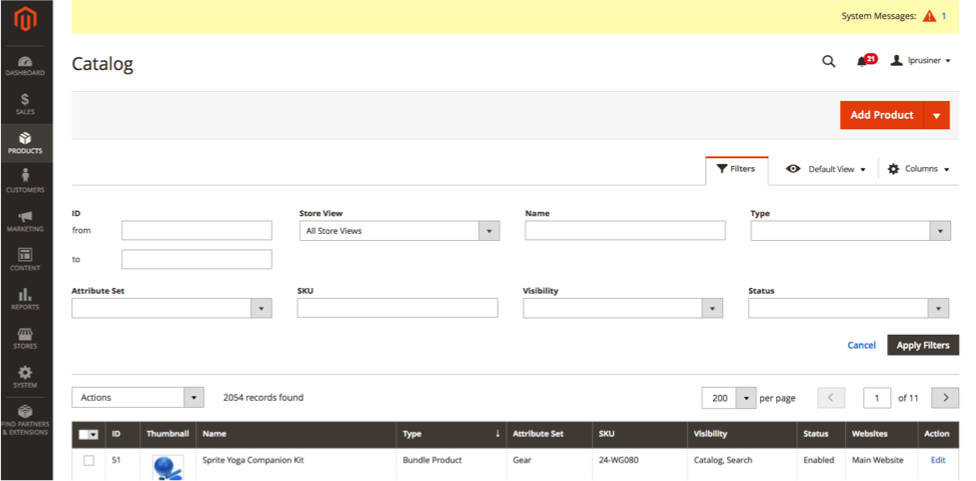Click the Cancel filters link
Screen dimensions: 976x481
coord(861,345)
